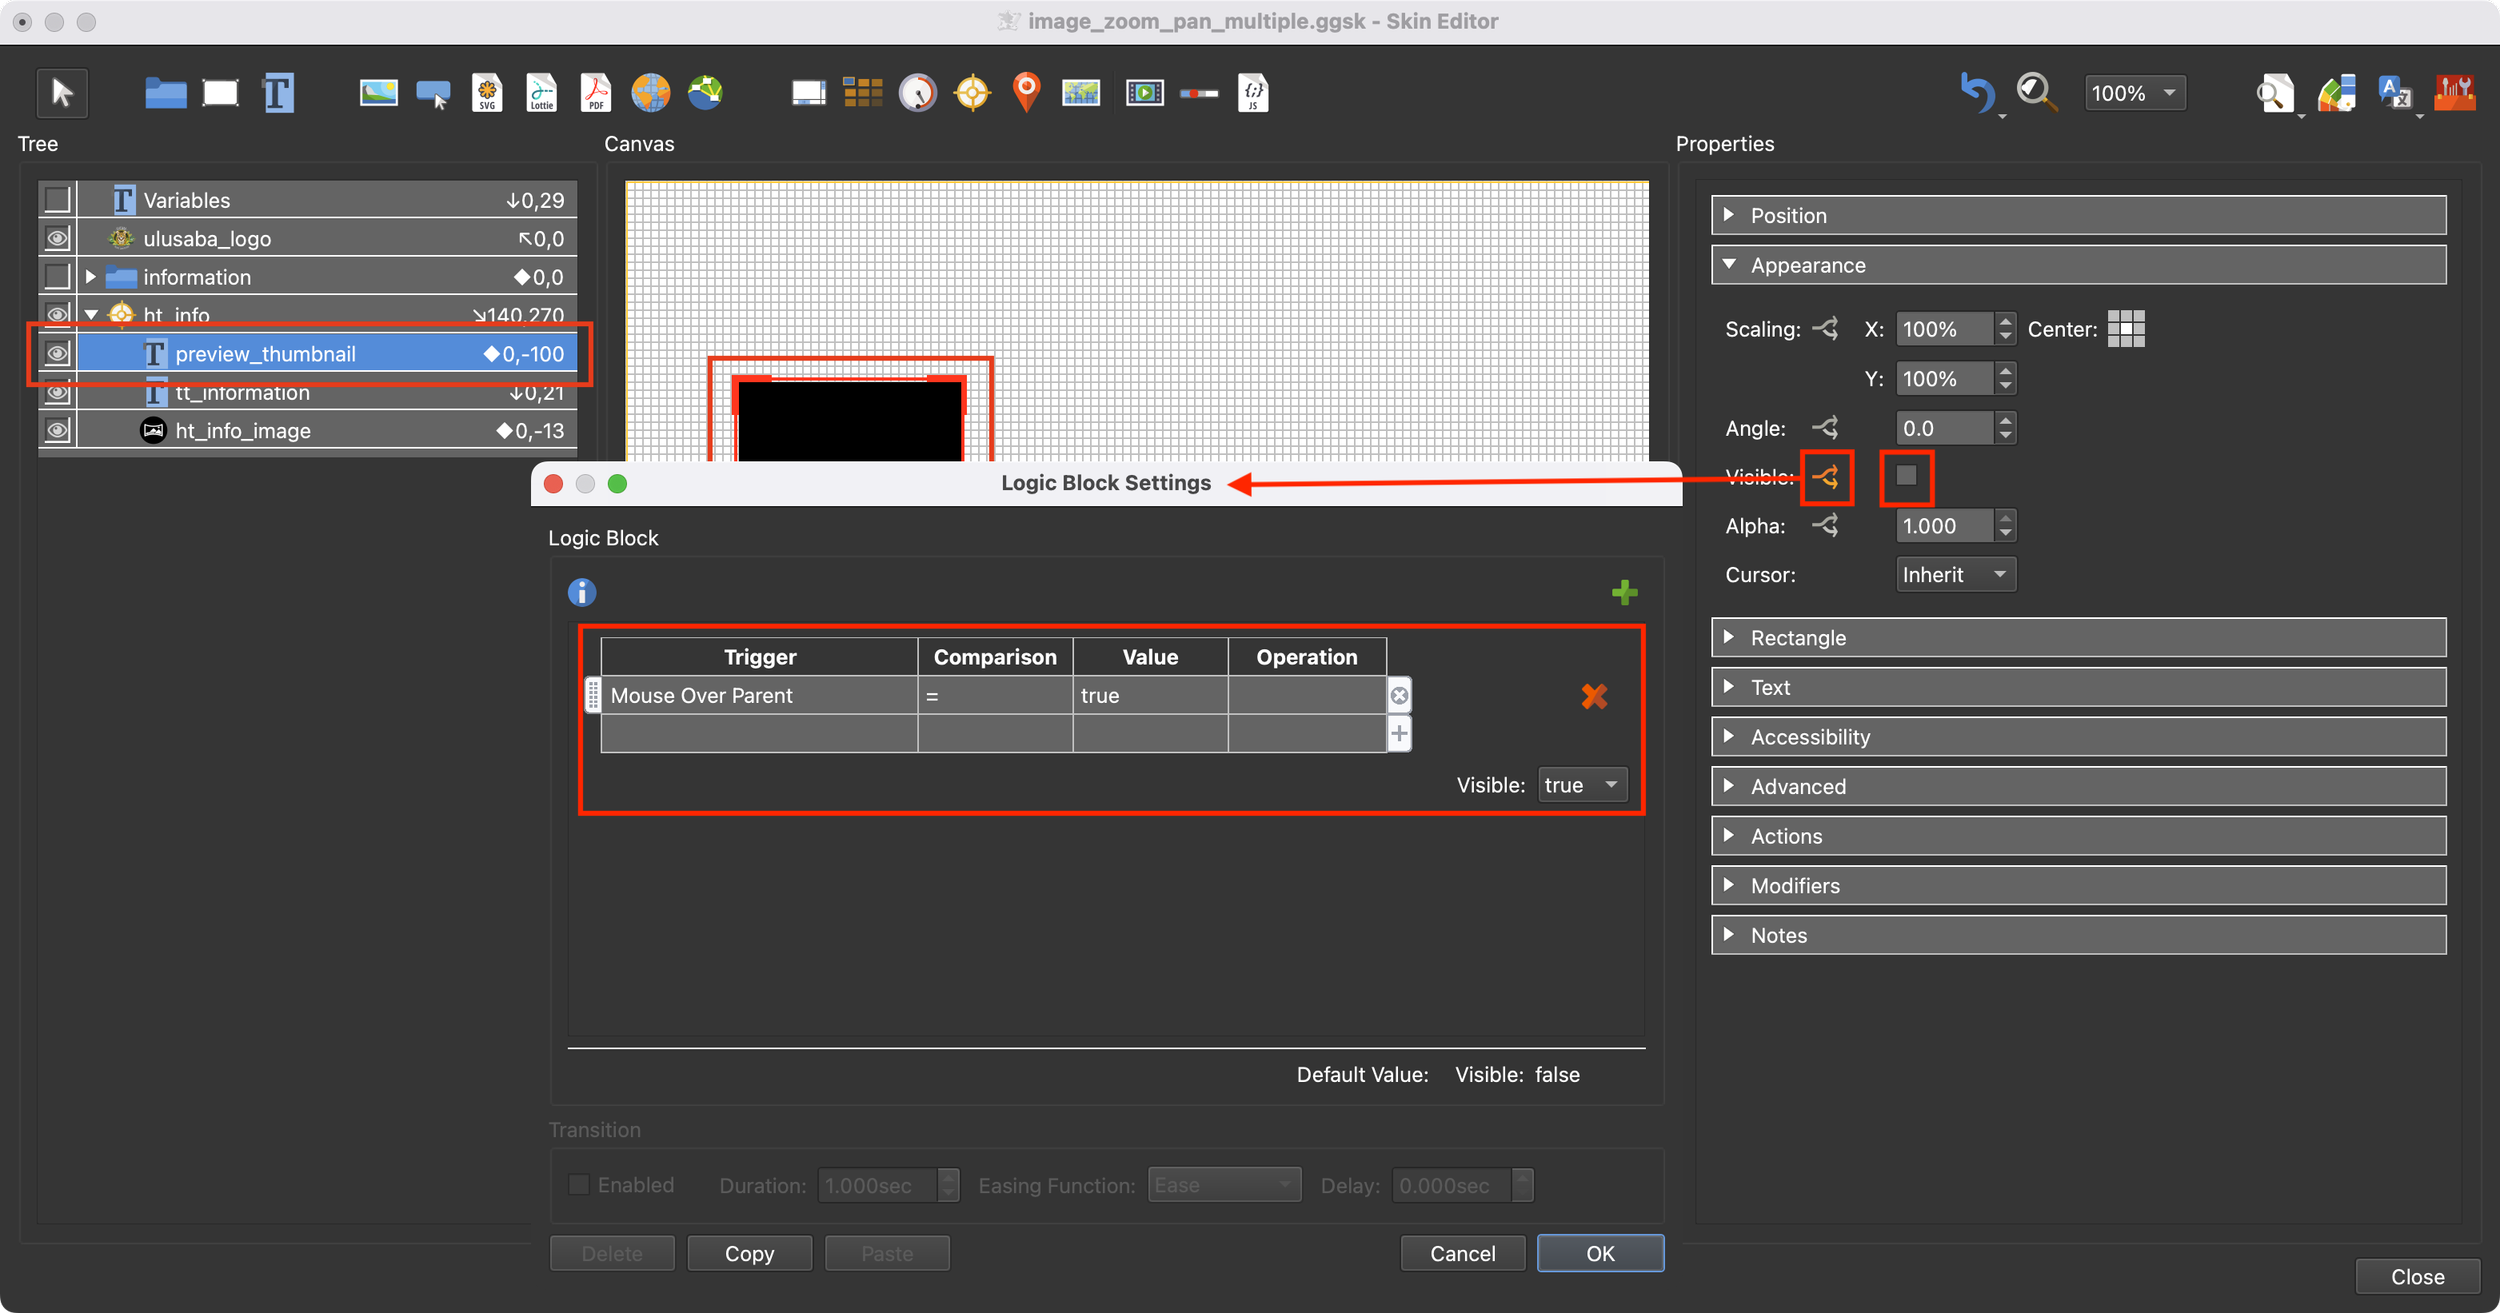2500x1313 pixels.
Task: Add a seekbar slider element
Action: click(1199, 93)
